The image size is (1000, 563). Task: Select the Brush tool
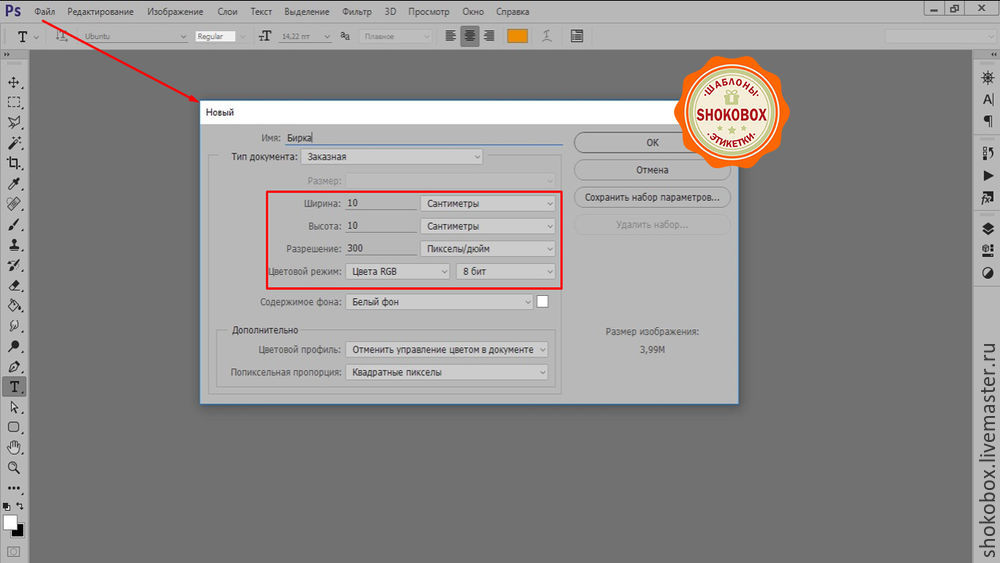pyautogui.click(x=14, y=224)
